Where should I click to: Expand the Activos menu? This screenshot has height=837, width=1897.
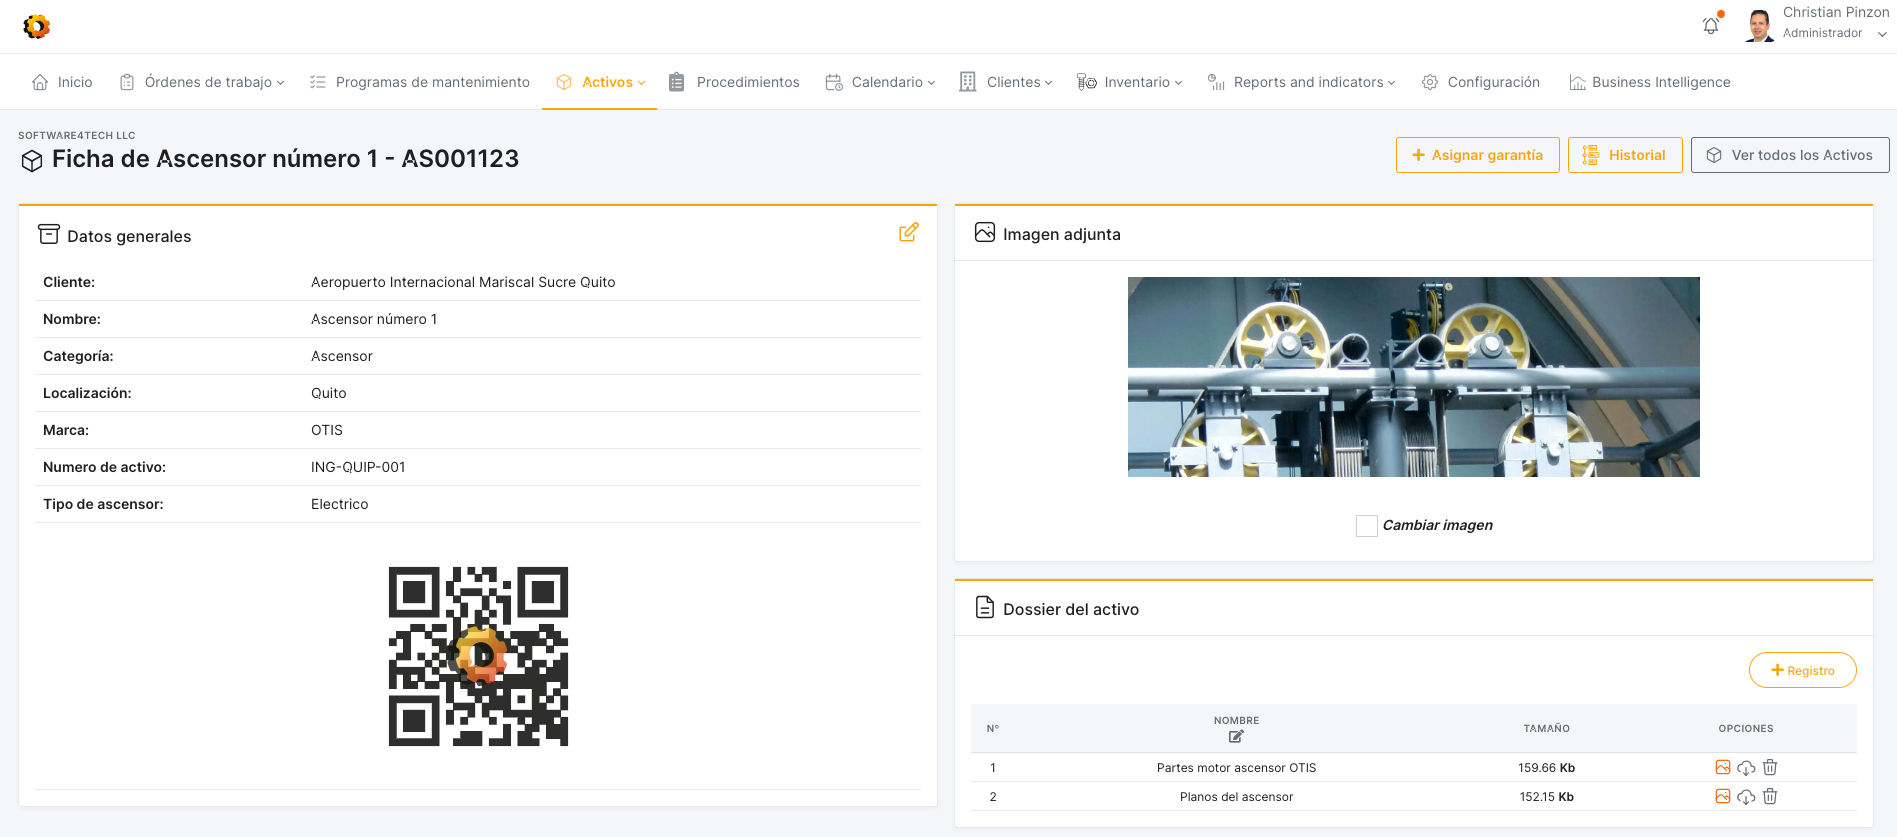coord(600,82)
